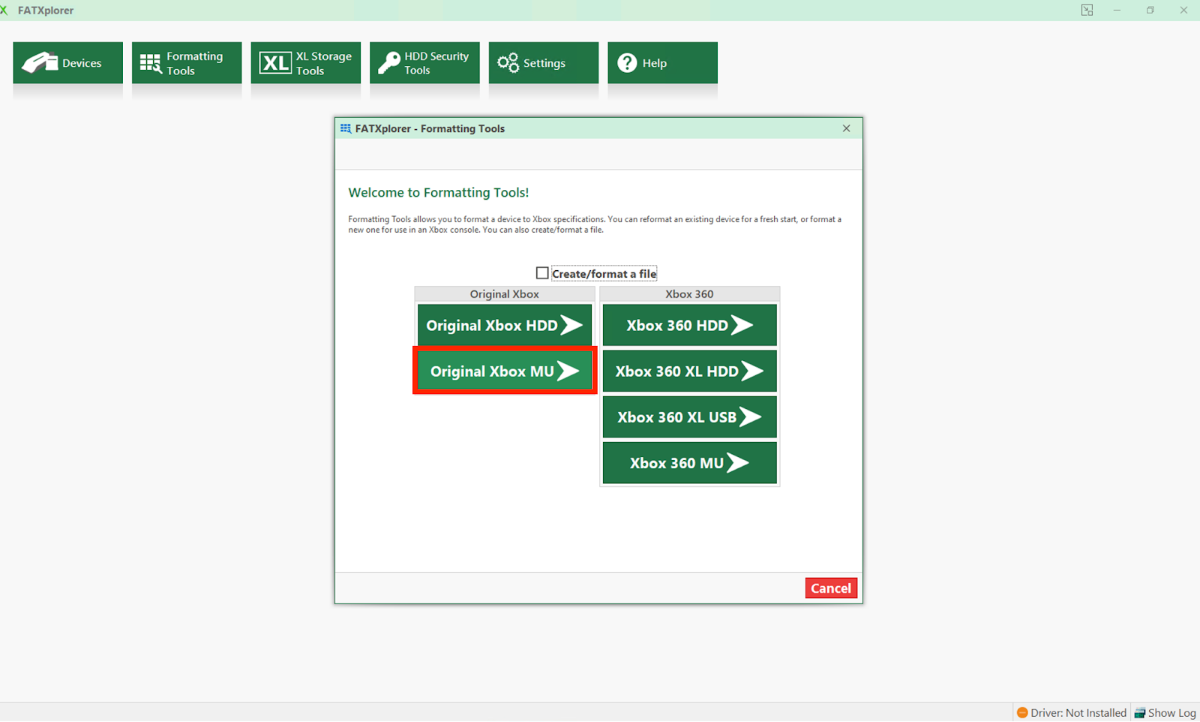Image resolution: width=1200 pixels, height=722 pixels.
Task: Cancel the Formatting Tools dialog
Action: (831, 588)
